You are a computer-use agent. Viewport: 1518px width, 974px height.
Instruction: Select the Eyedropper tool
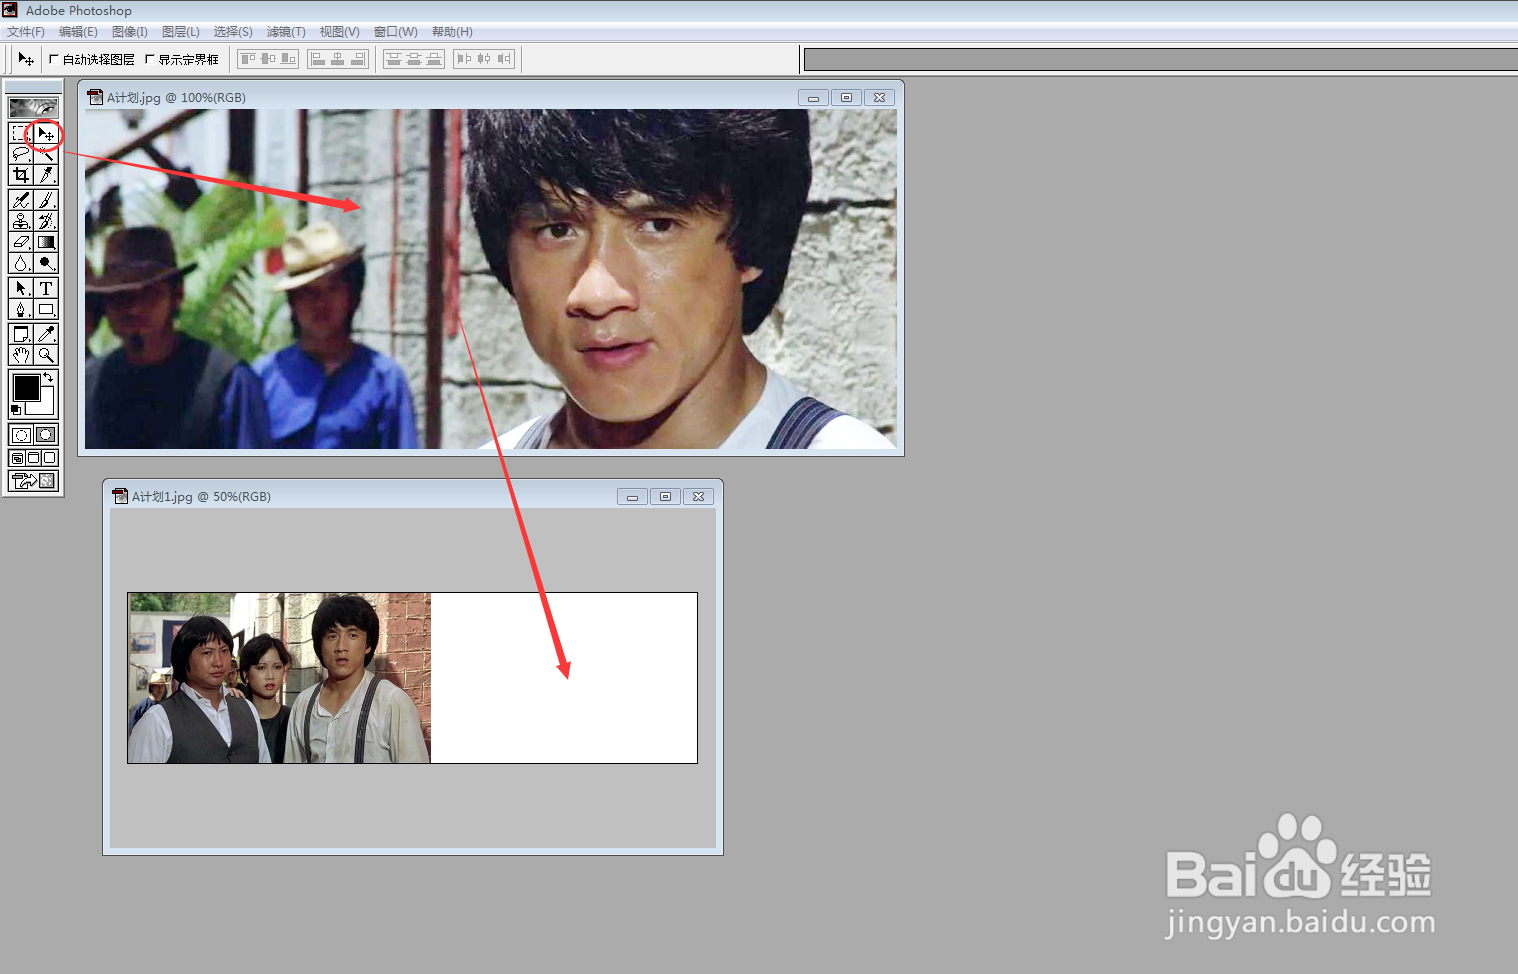point(46,334)
